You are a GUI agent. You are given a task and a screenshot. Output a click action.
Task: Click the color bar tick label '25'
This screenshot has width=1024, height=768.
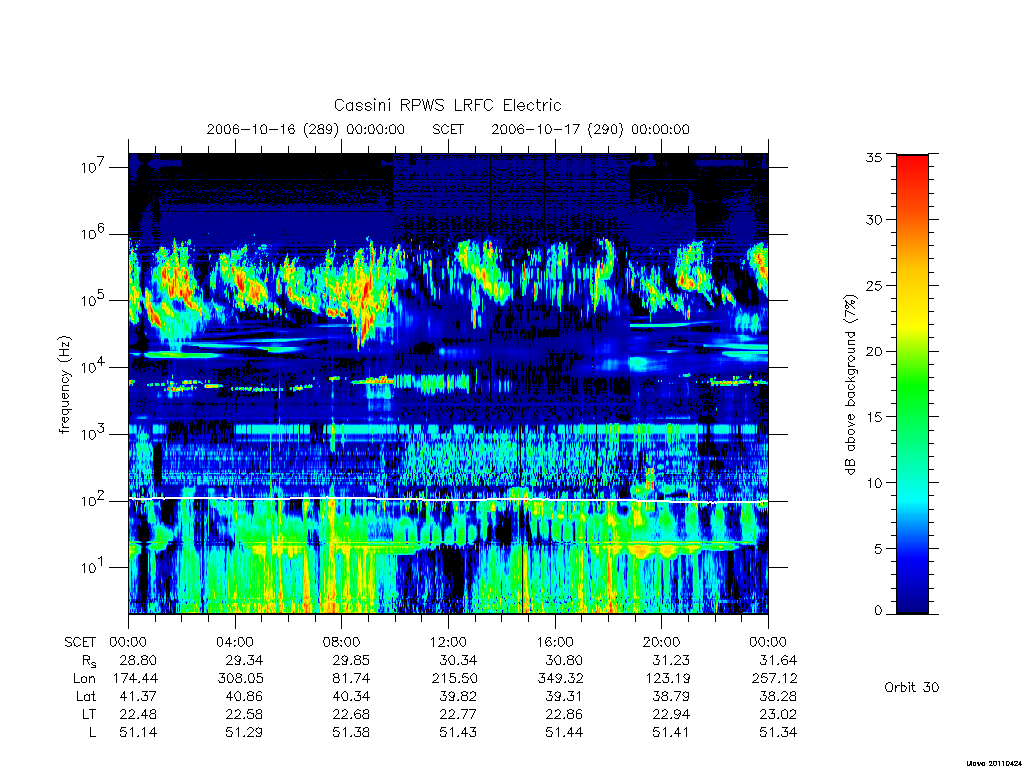pos(873,285)
